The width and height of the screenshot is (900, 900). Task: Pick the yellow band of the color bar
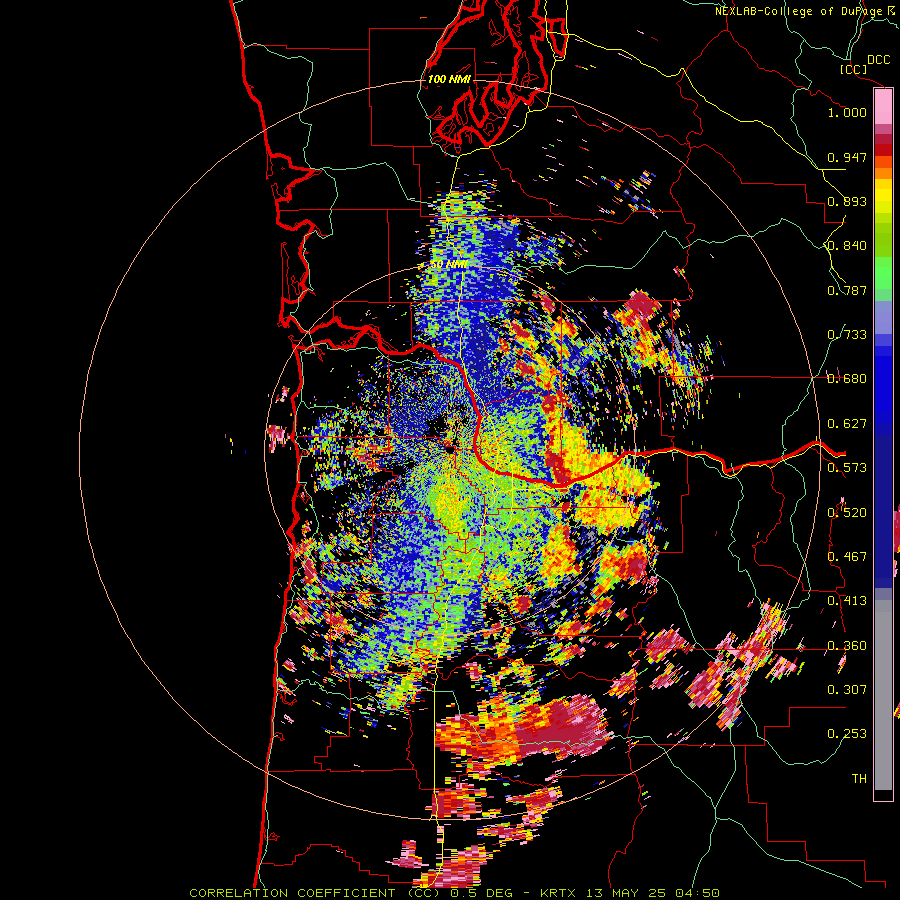pos(883,196)
